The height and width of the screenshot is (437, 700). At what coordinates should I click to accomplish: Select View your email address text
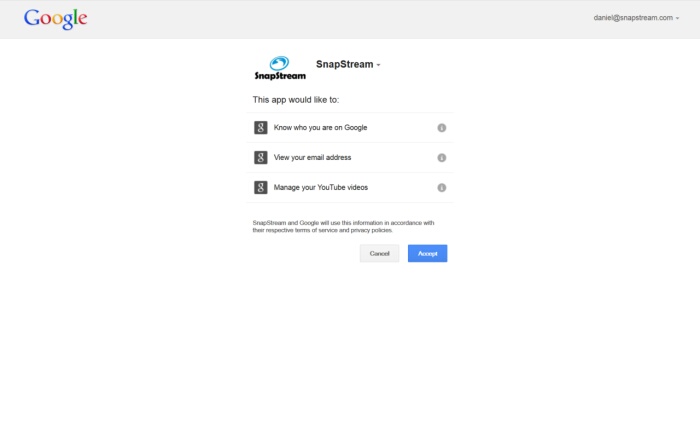(312, 158)
